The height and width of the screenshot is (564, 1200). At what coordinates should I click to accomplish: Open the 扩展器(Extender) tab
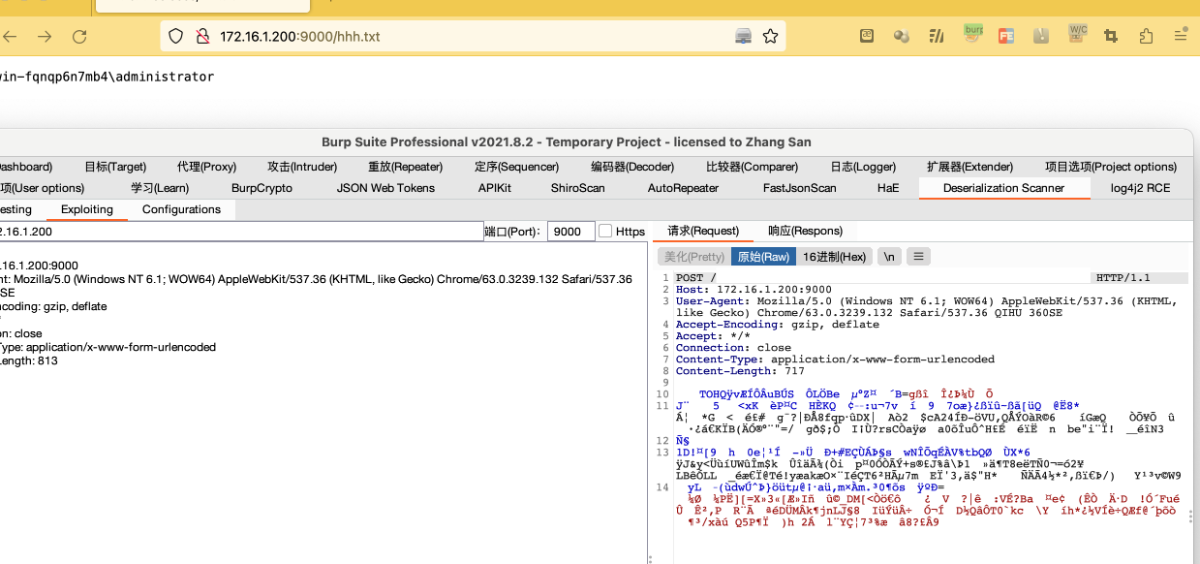[x=969, y=167]
